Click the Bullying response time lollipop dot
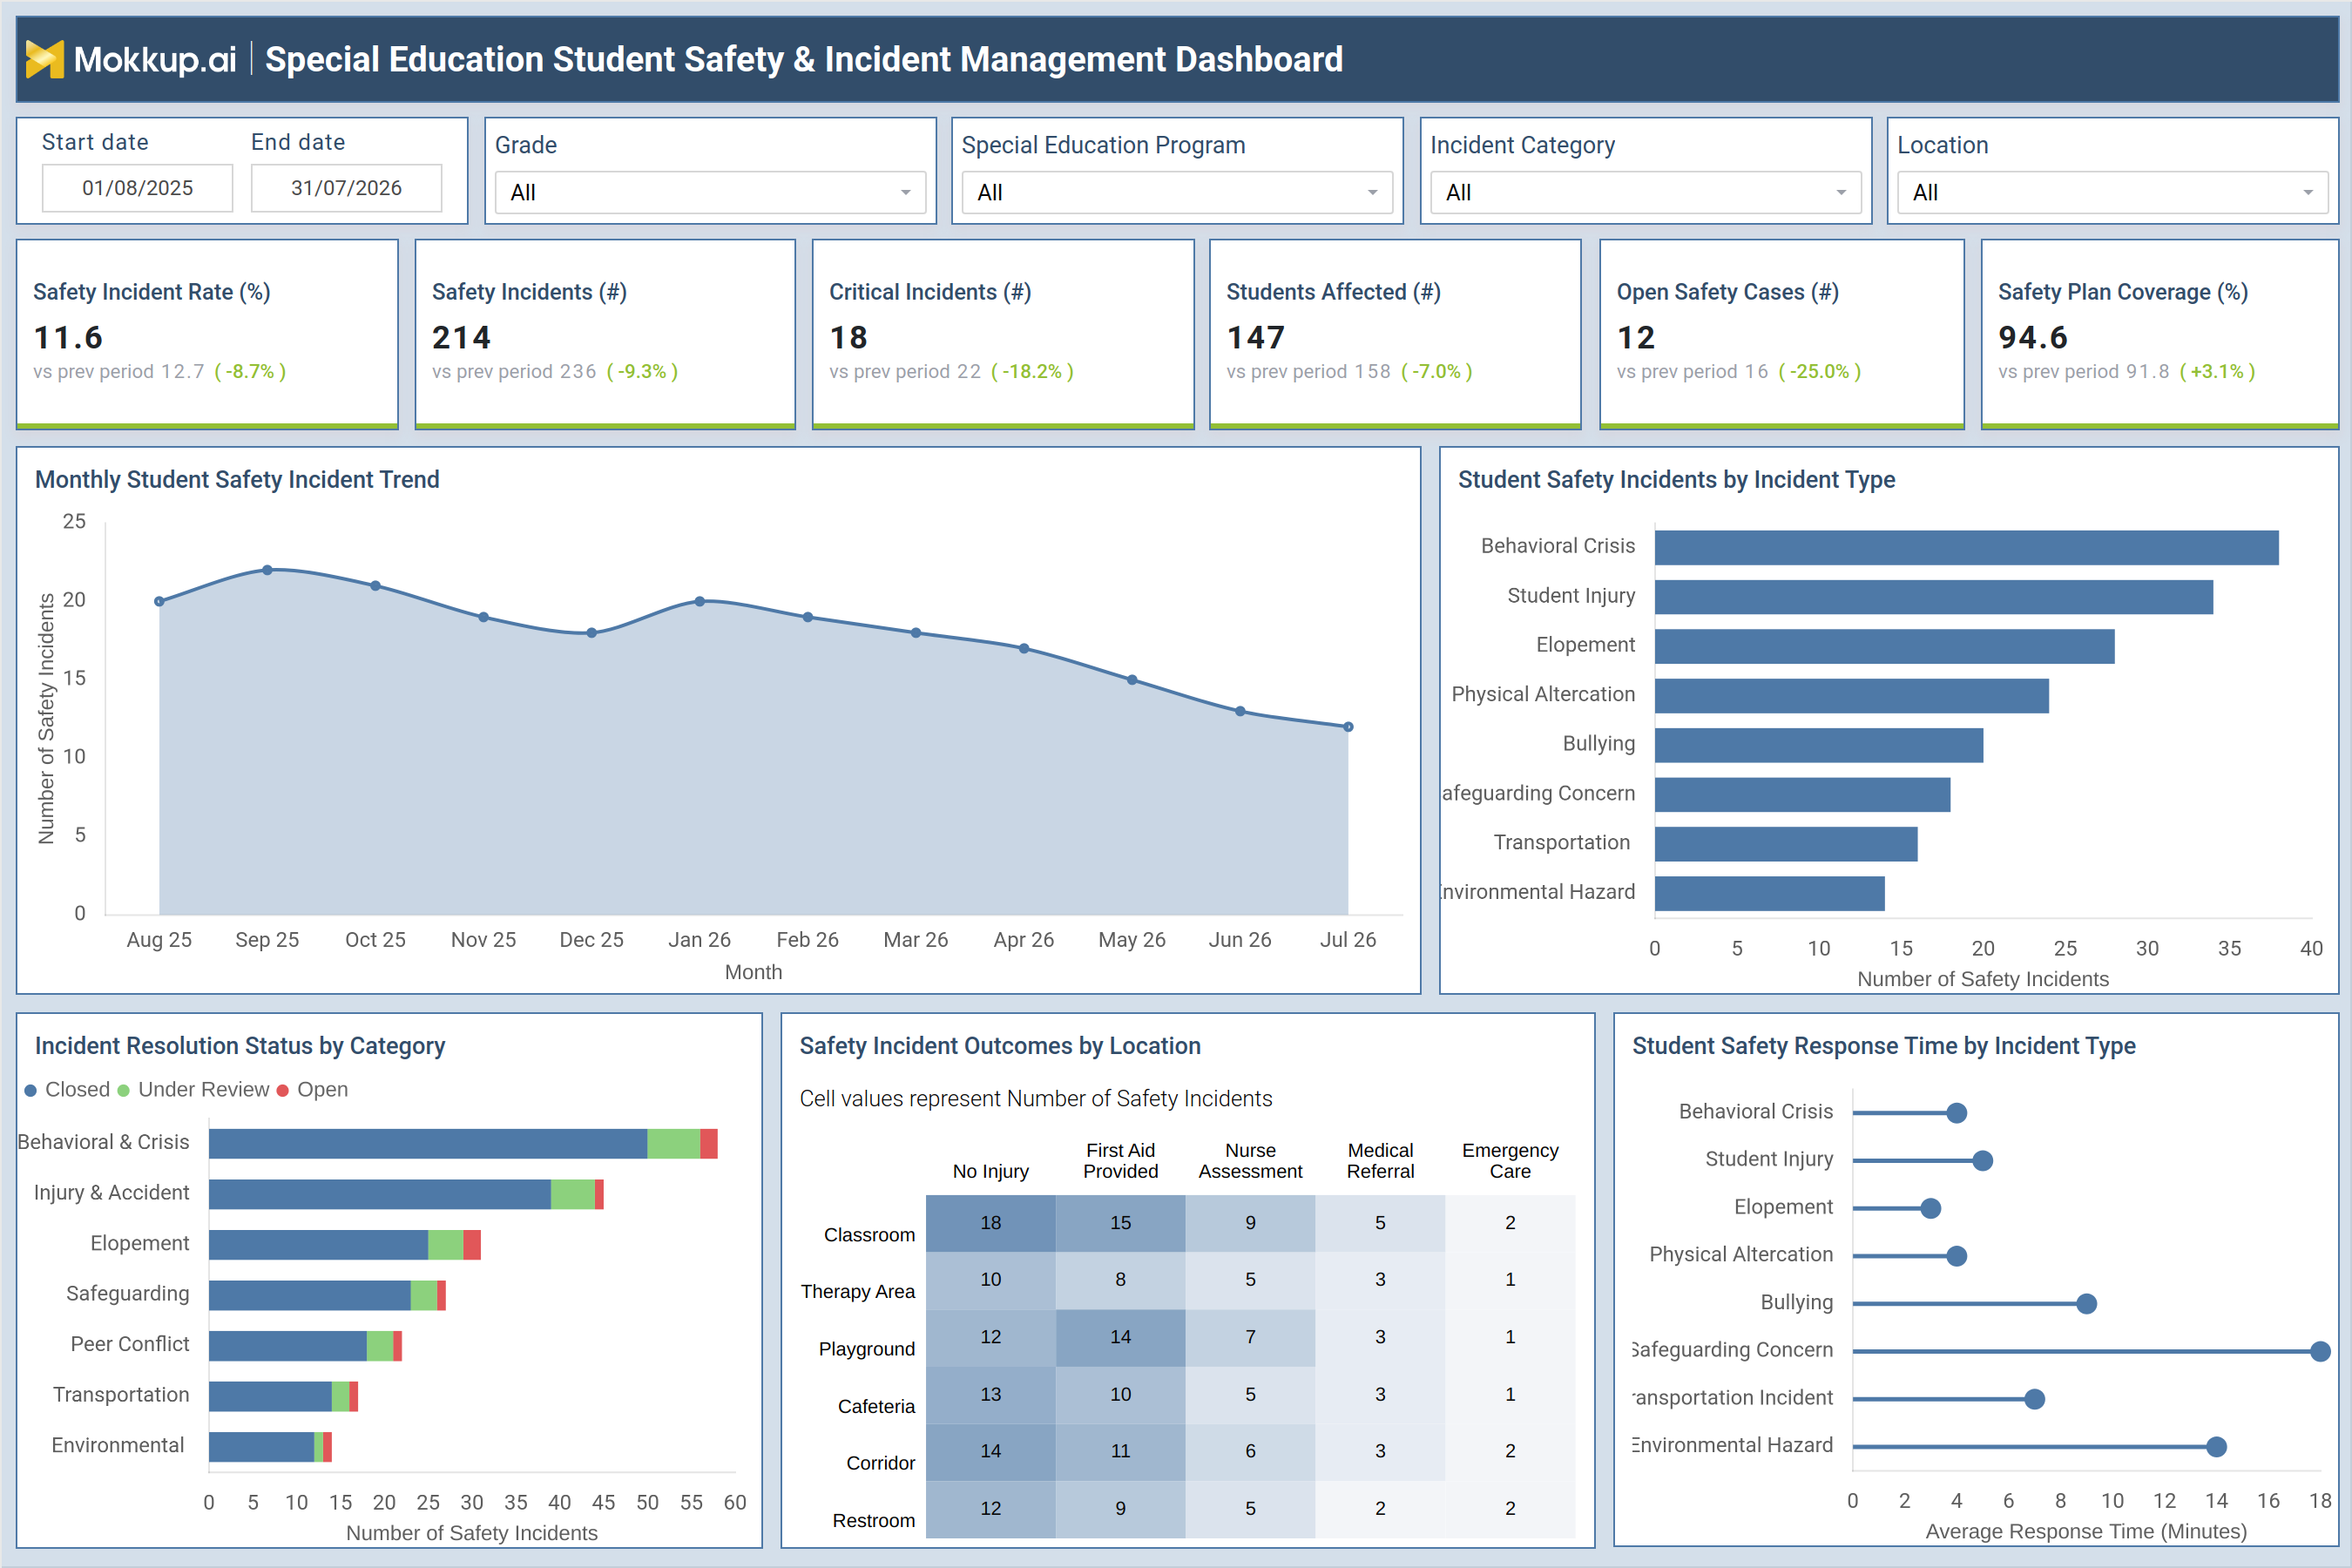 [2086, 1304]
